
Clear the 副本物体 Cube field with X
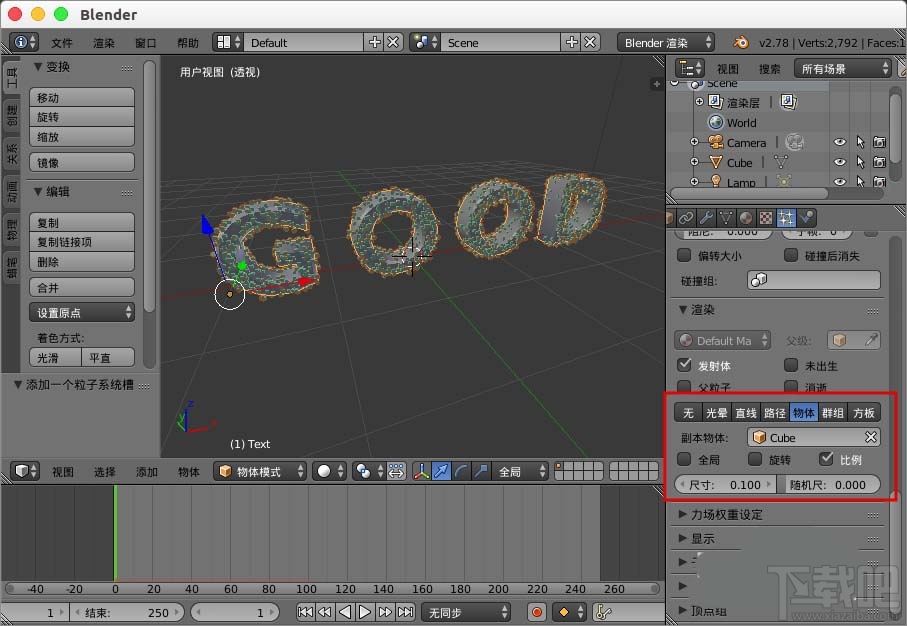click(x=871, y=437)
